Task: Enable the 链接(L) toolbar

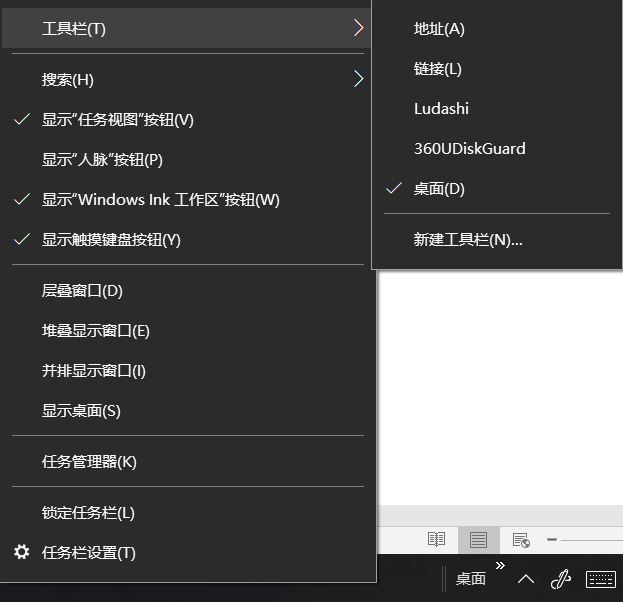Action: (497, 69)
